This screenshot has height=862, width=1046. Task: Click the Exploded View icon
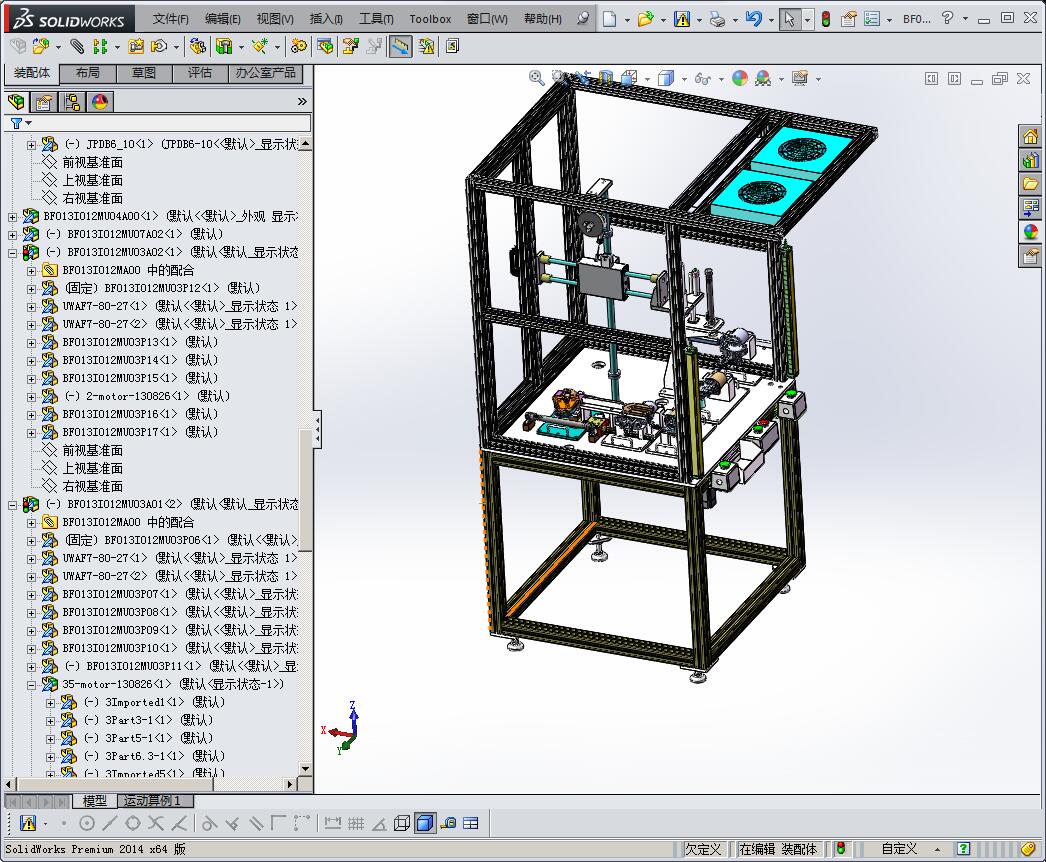(350, 46)
